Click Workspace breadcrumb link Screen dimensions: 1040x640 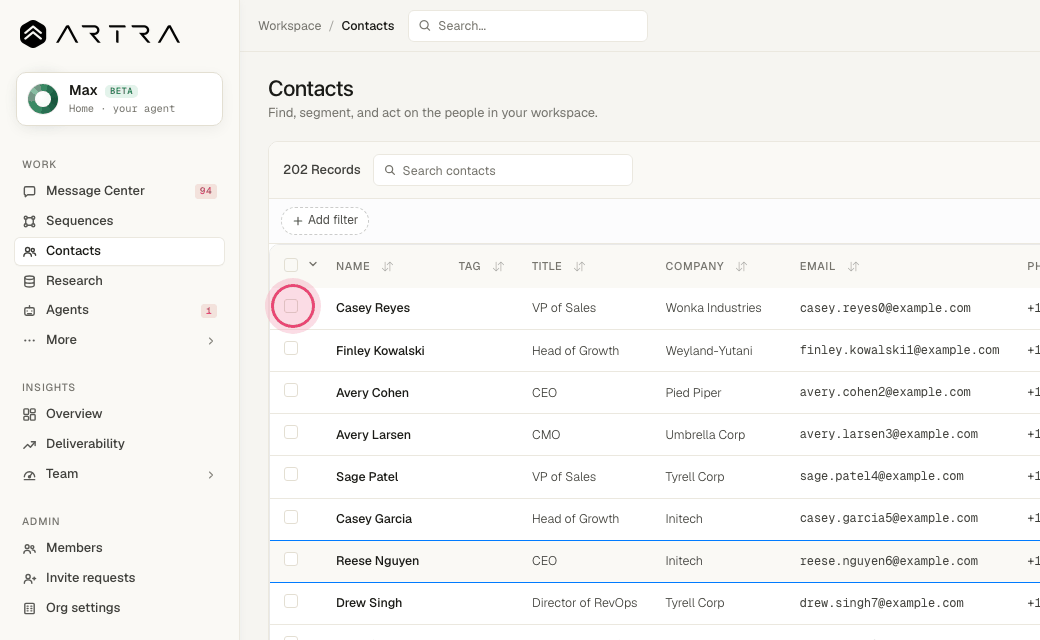290,26
